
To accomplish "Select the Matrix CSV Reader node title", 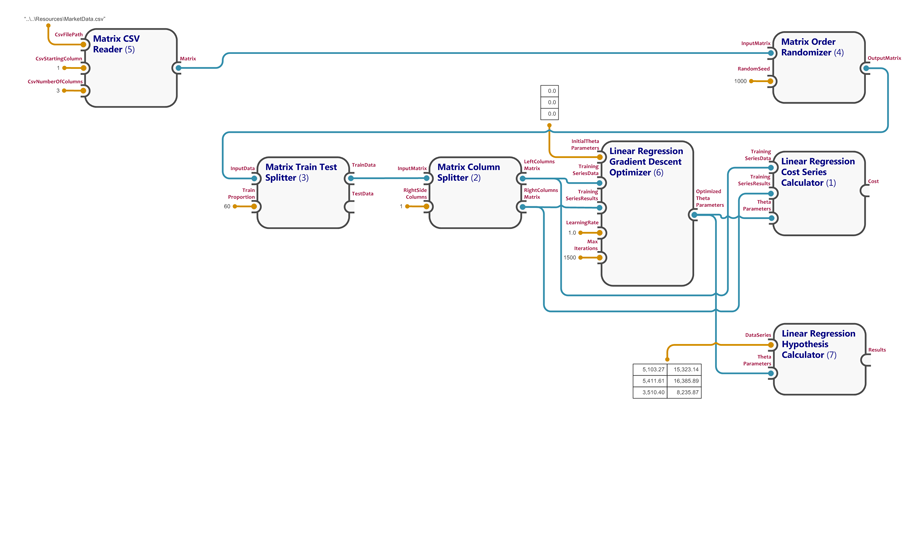I will pos(116,44).
